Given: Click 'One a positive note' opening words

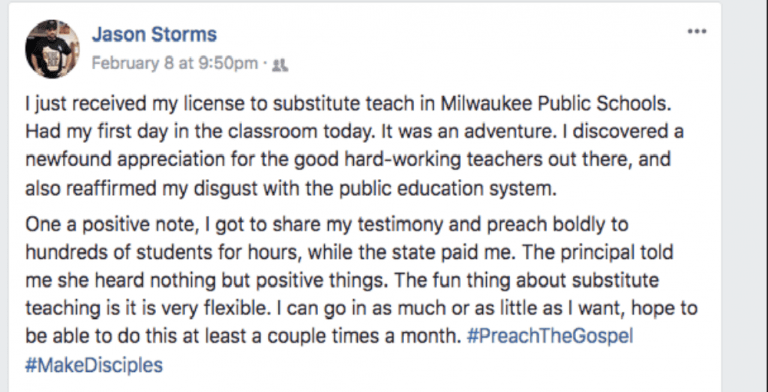Looking at the screenshot, I should click(110, 224).
